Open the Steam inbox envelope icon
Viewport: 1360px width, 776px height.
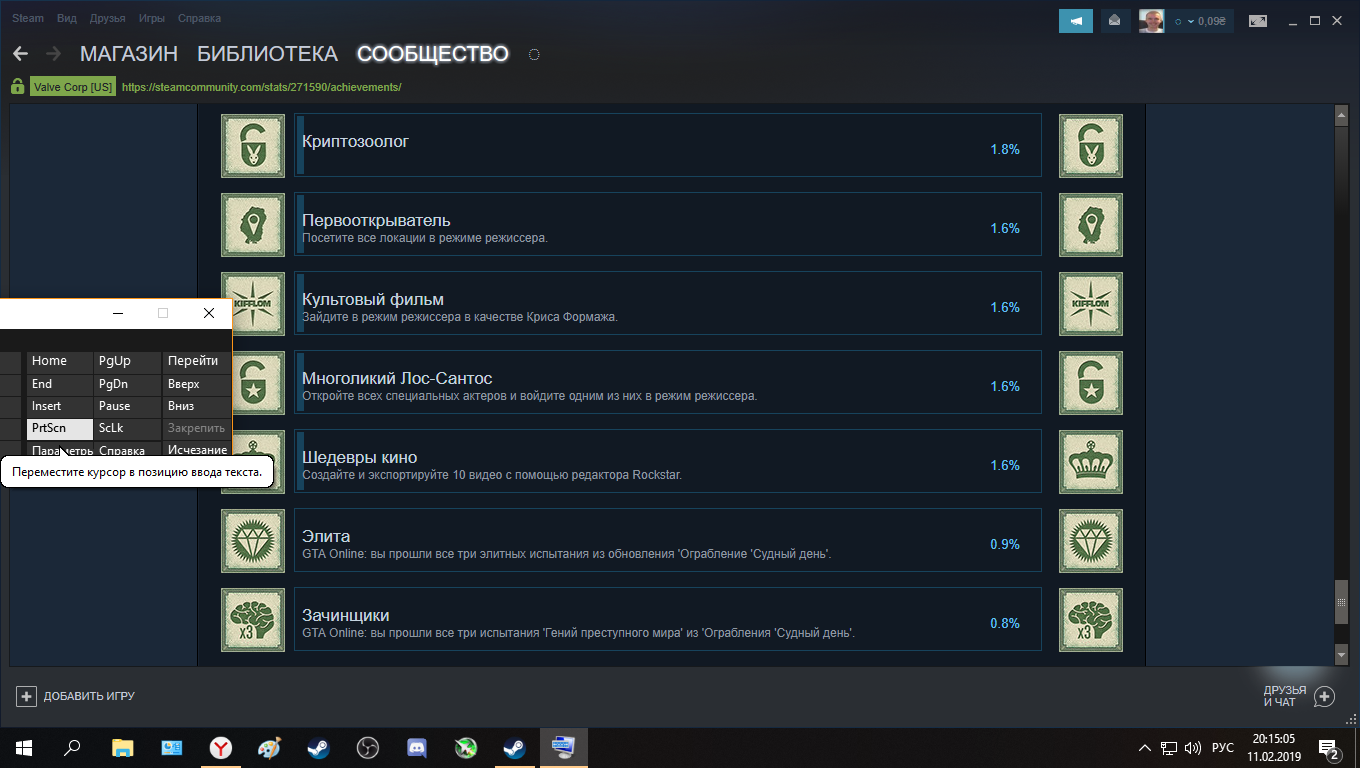click(1115, 20)
